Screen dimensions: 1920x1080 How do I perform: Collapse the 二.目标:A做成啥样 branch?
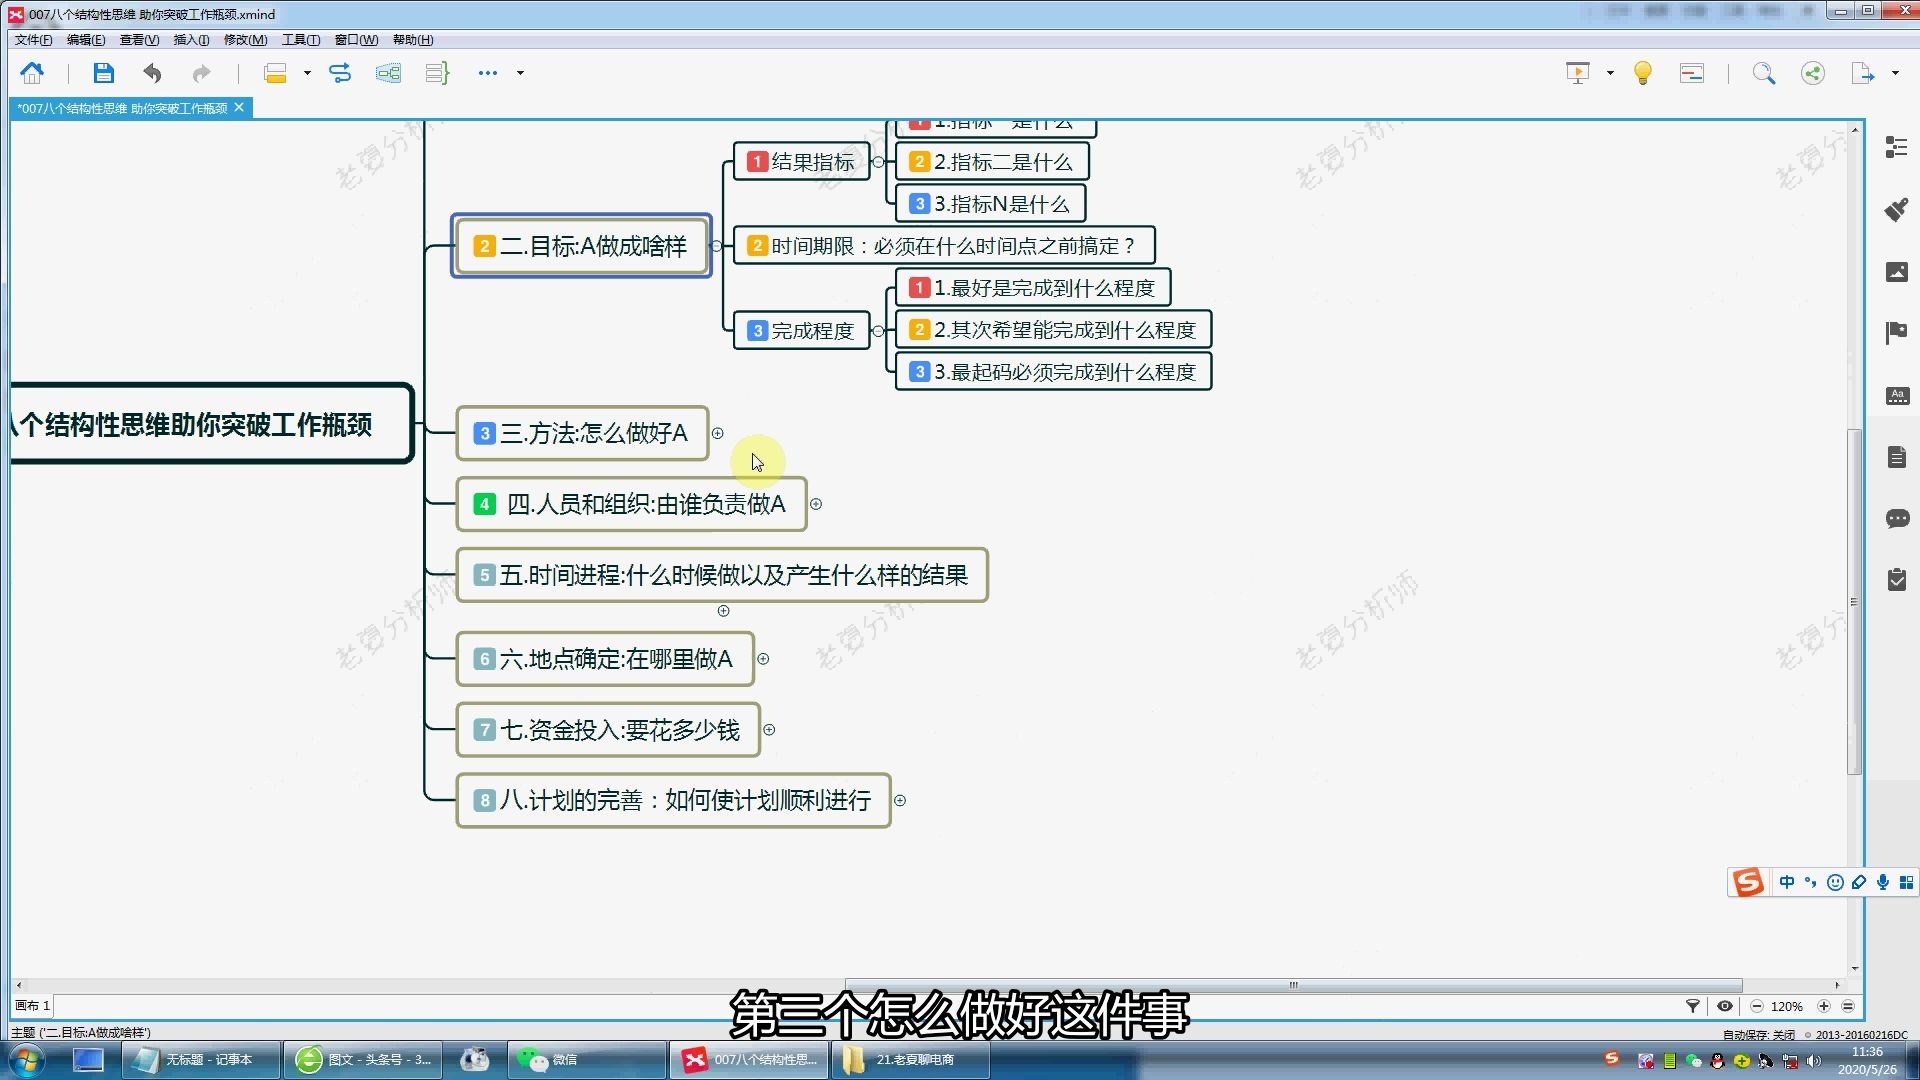pyautogui.click(x=717, y=246)
